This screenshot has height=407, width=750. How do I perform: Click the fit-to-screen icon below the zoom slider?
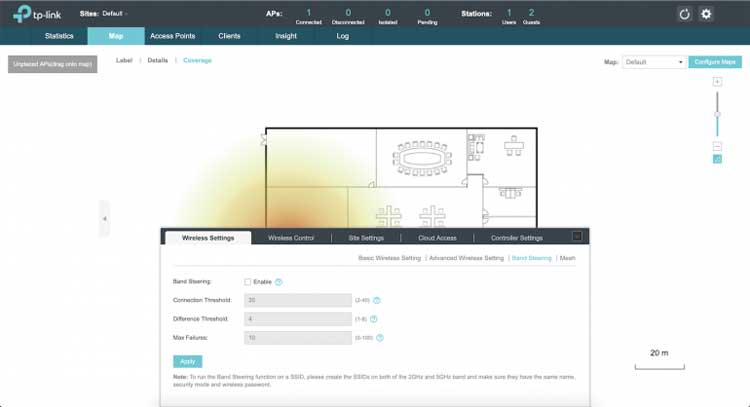tap(717, 159)
